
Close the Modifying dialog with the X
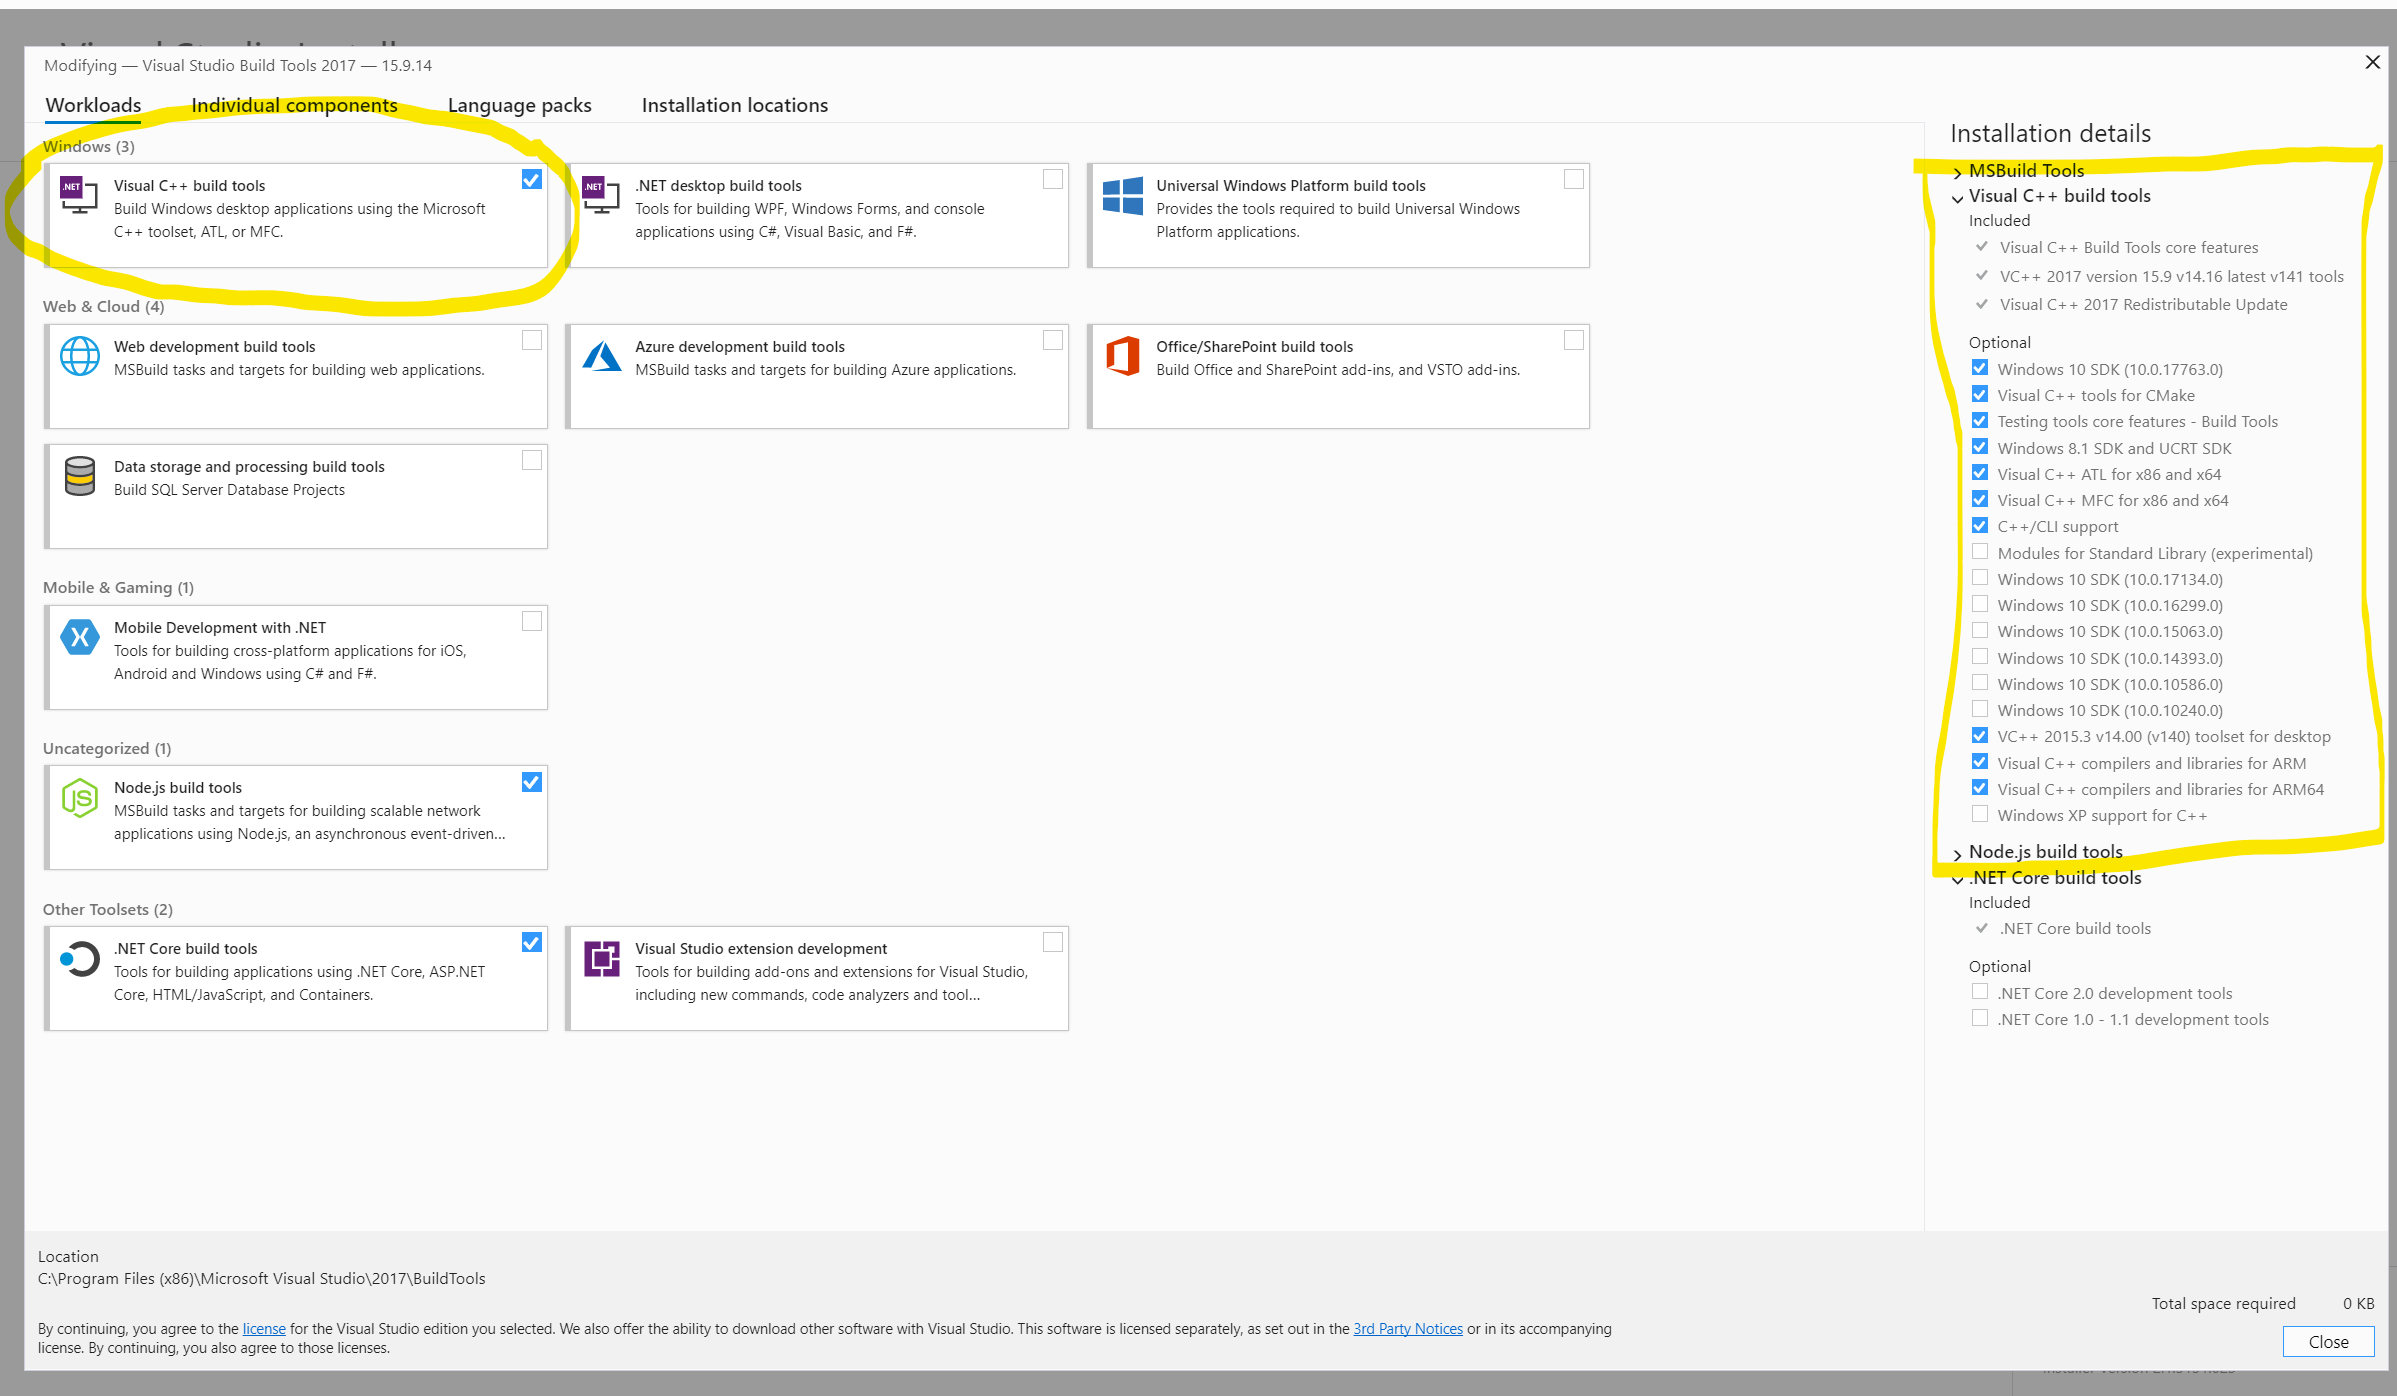(2372, 63)
